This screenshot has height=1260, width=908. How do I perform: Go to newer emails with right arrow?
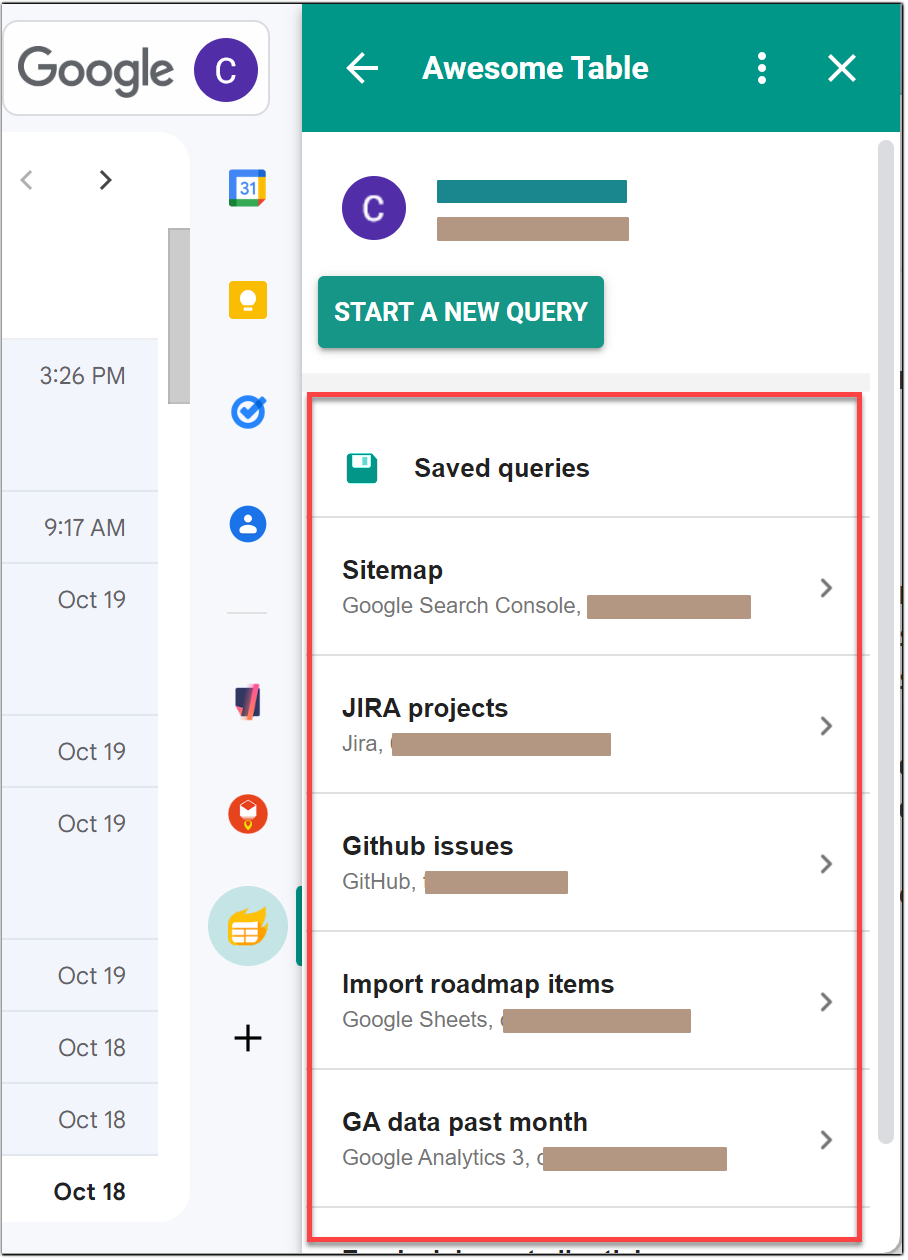(x=105, y=180)
